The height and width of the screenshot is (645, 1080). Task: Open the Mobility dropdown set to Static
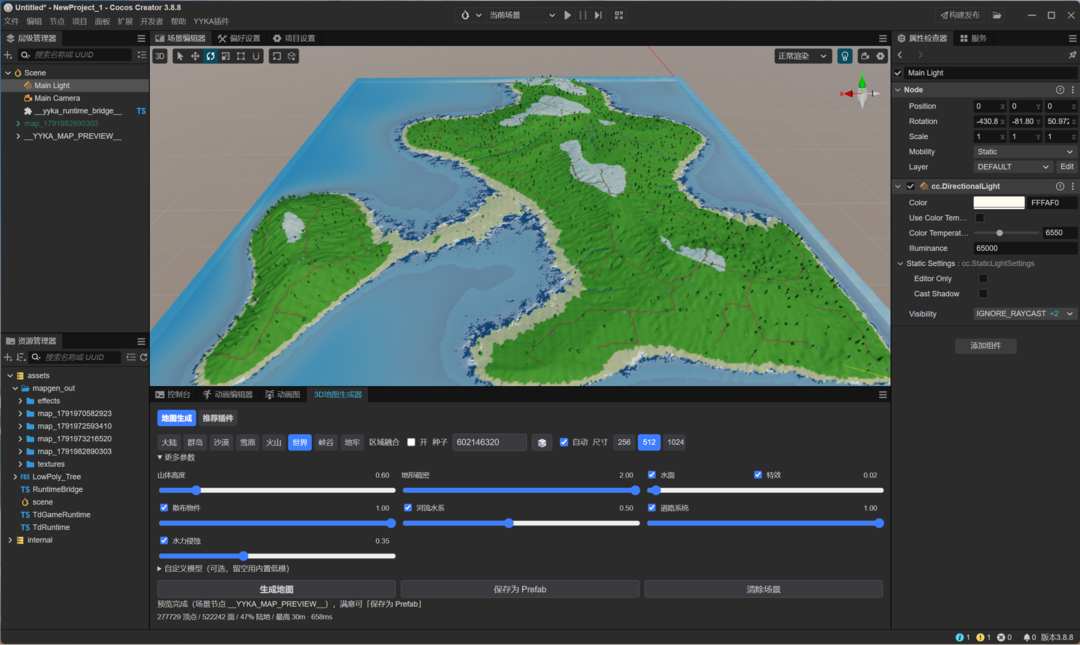click(1024, 152)
